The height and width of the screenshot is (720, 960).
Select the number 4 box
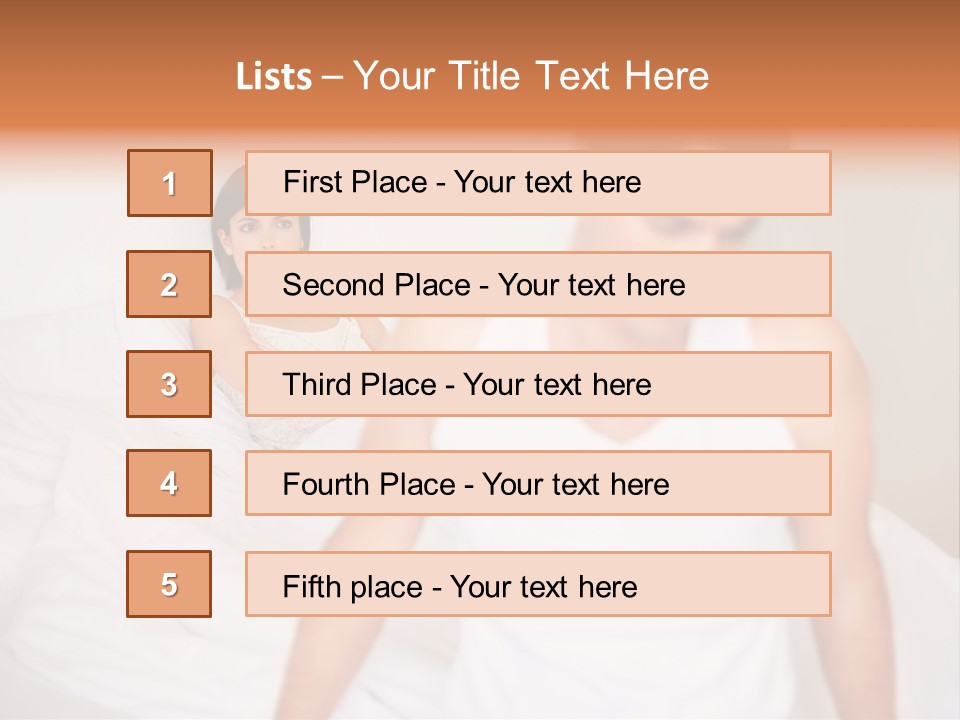(x=170, y=484)
